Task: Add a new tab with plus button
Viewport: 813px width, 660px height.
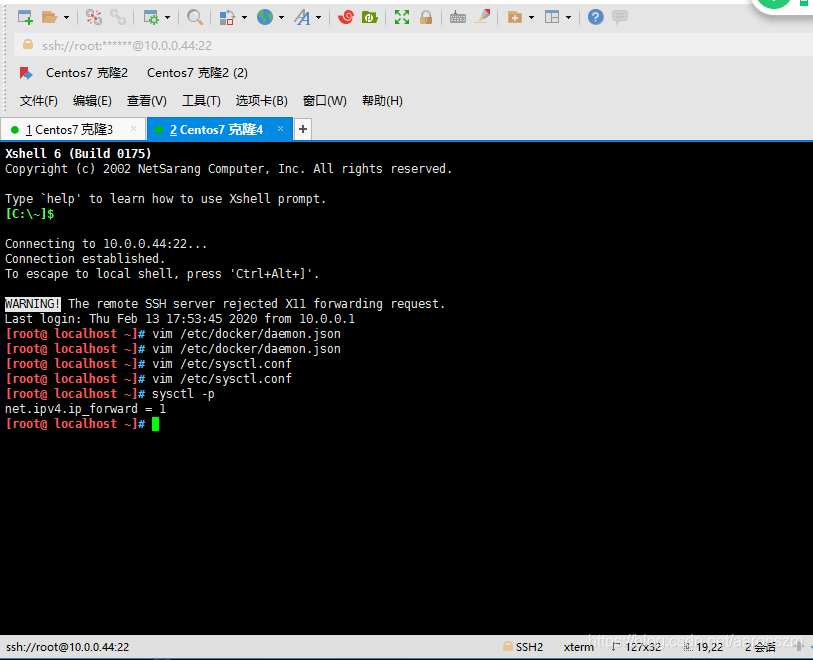Action: tap(303, 129)
